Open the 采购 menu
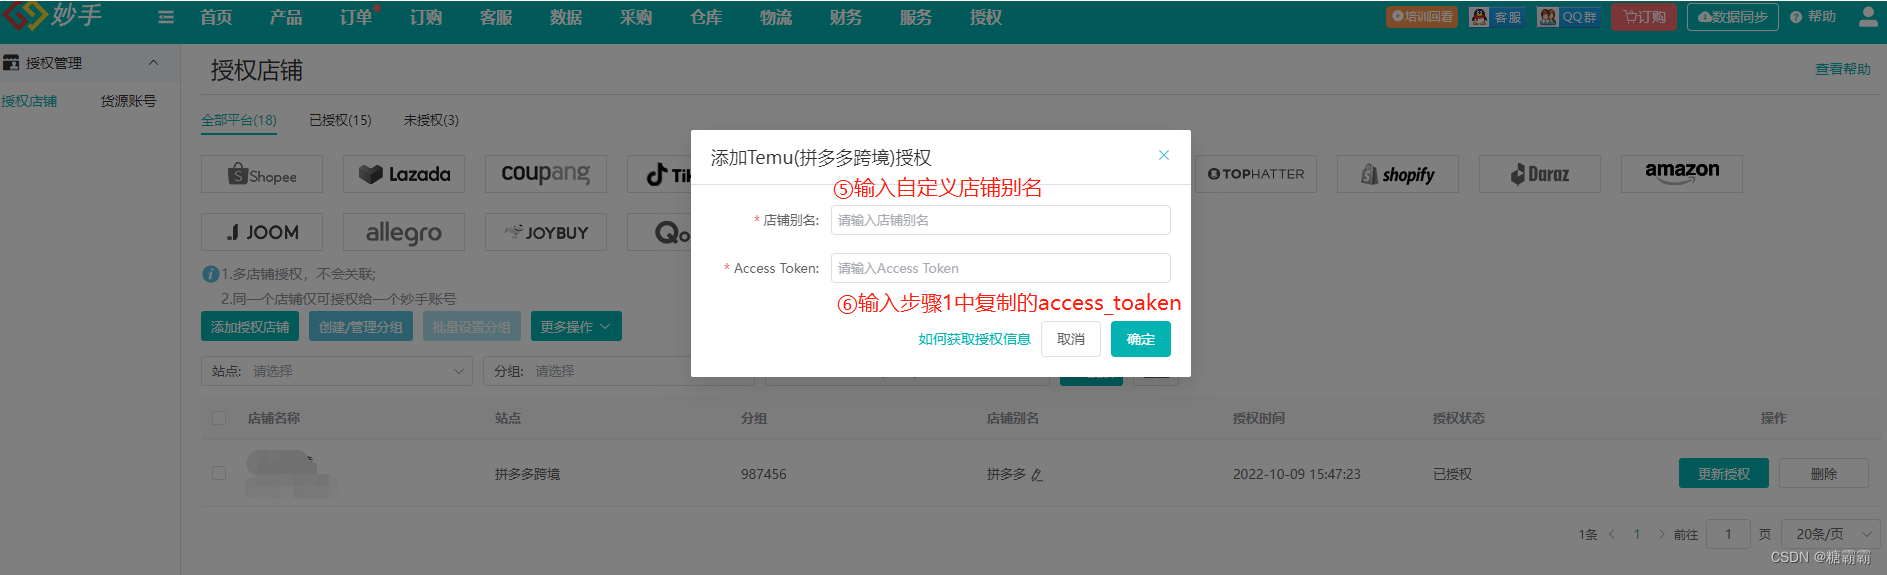Viewport: 1887px width, 575px height. click(636, 17)
